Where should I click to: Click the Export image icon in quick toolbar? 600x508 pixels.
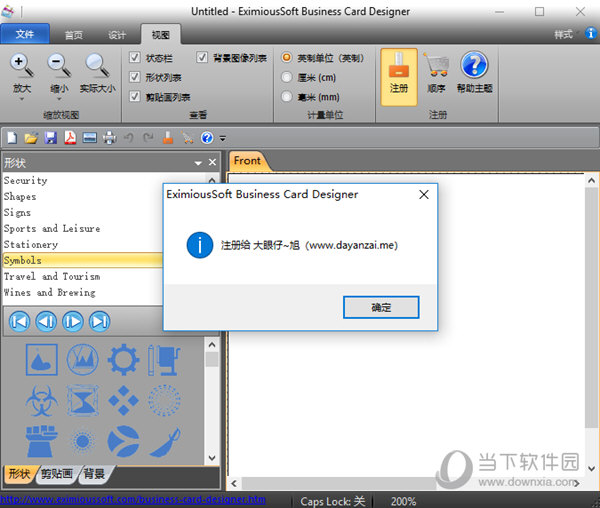coord(90,138)
